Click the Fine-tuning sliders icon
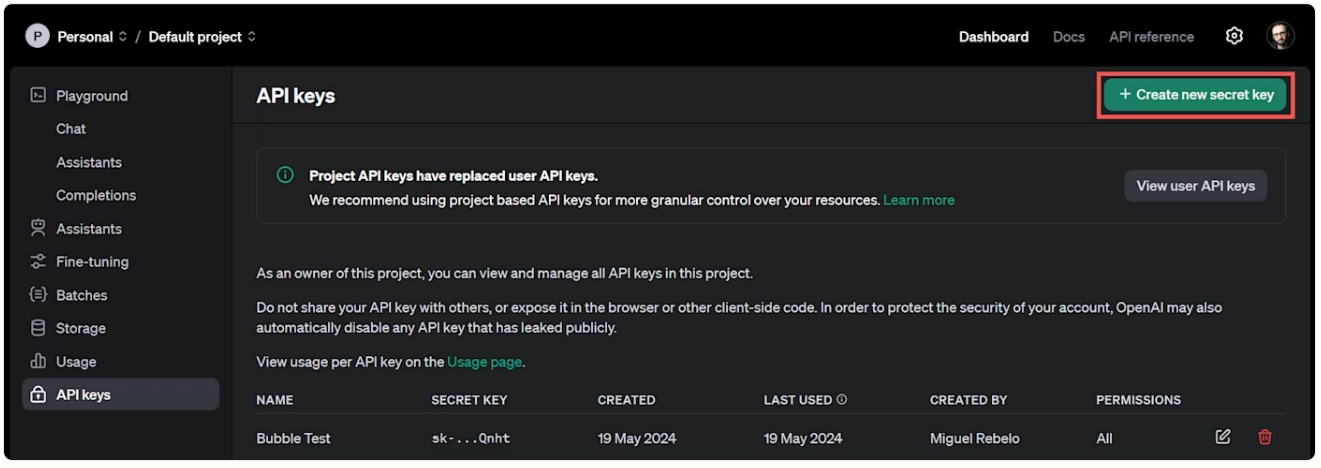The image size is (1321, 468). click(x=38, y=261)
